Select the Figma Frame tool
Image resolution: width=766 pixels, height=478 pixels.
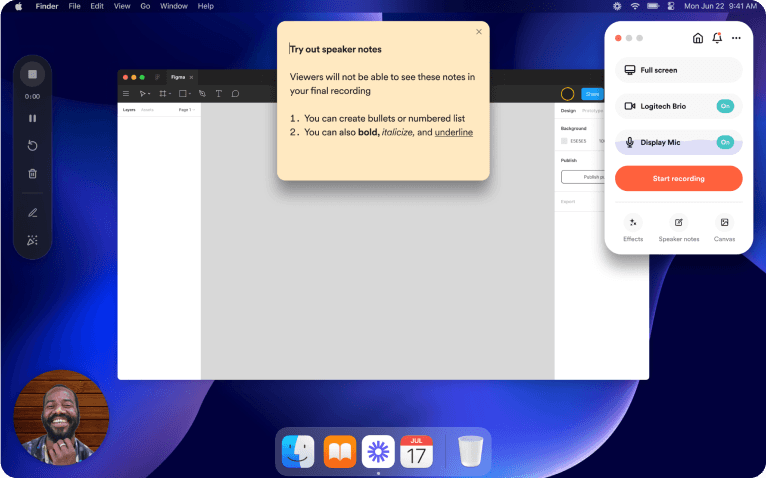pos(164,93)
